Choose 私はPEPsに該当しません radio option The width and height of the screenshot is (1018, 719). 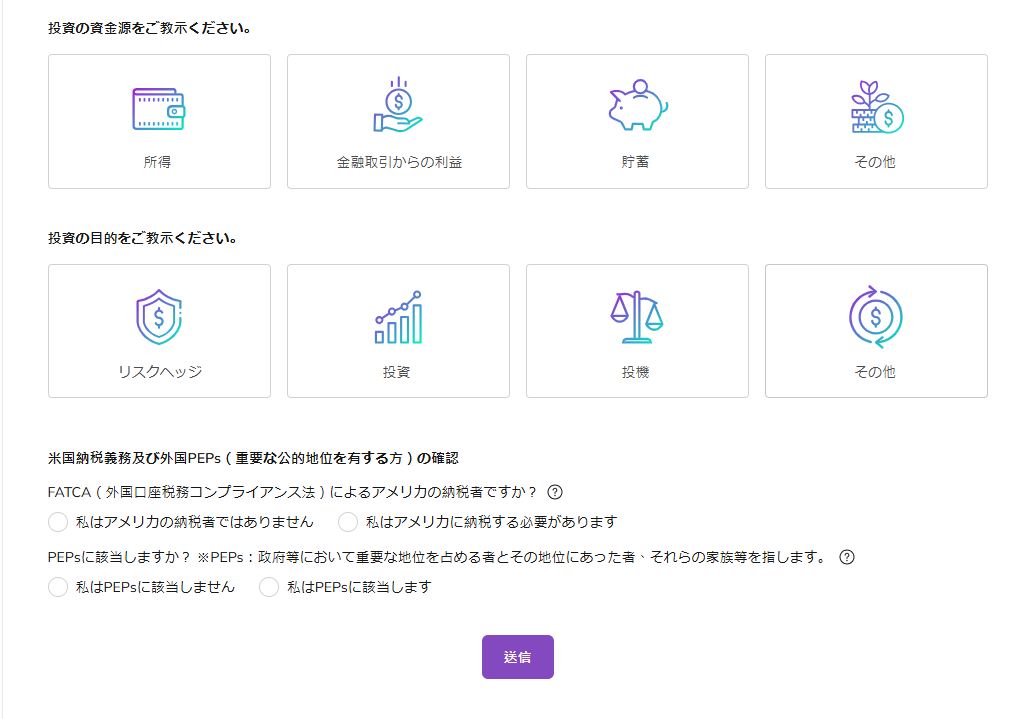point(58,588)
